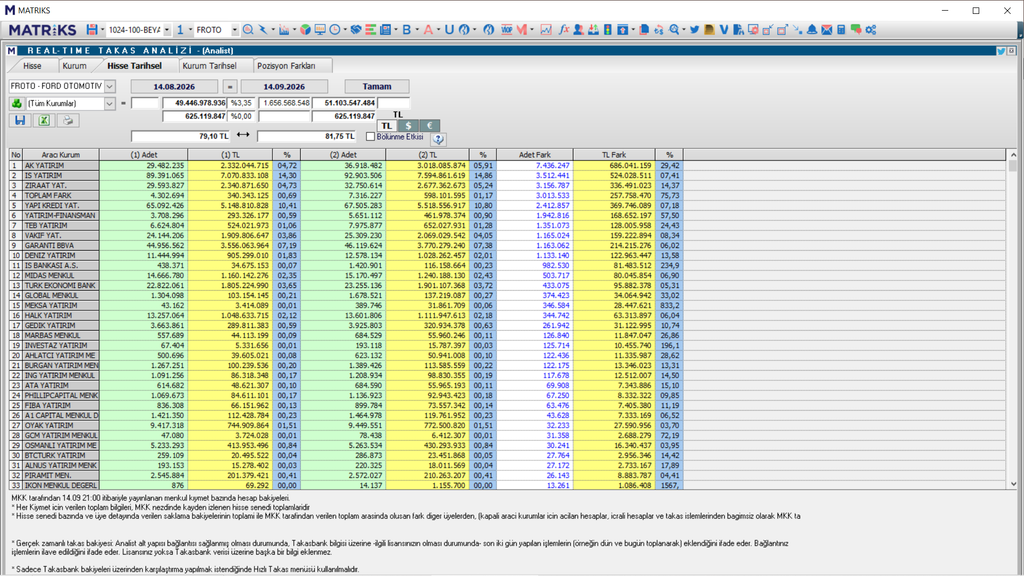Toggle the Bölünme Etkisi checkbox
This screenshot has height=576, width=1024.
point(371,137)
